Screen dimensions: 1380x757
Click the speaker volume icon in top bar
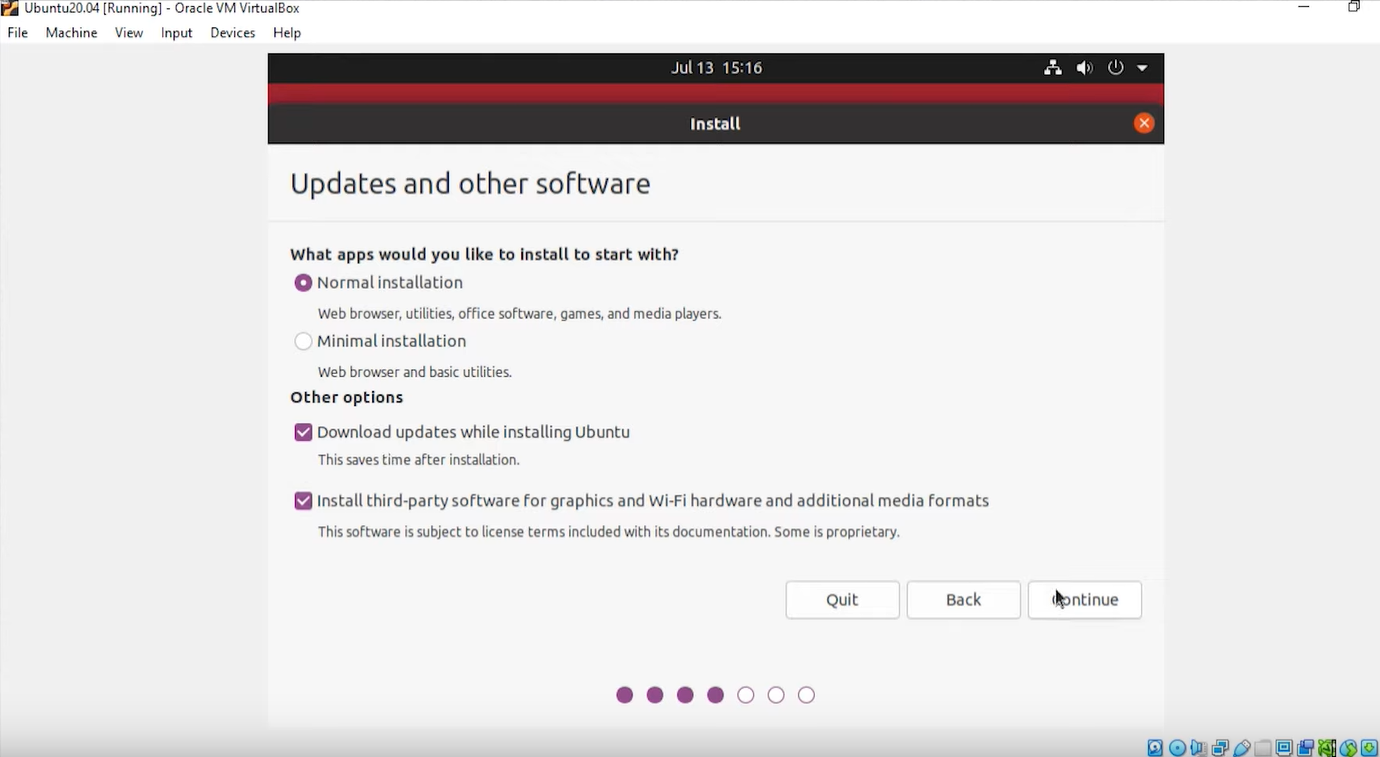click(1084, 67)
